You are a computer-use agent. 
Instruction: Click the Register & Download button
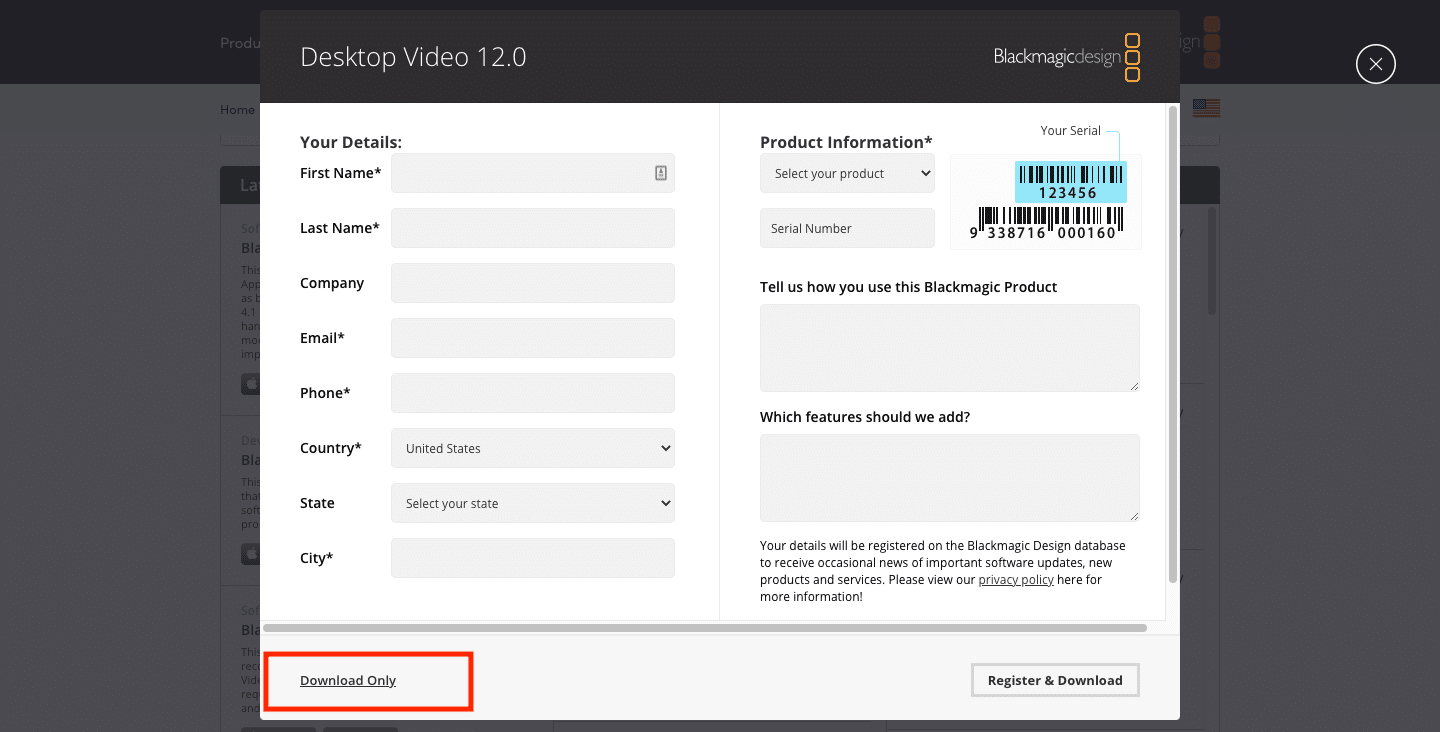[x=1055, y=680]
